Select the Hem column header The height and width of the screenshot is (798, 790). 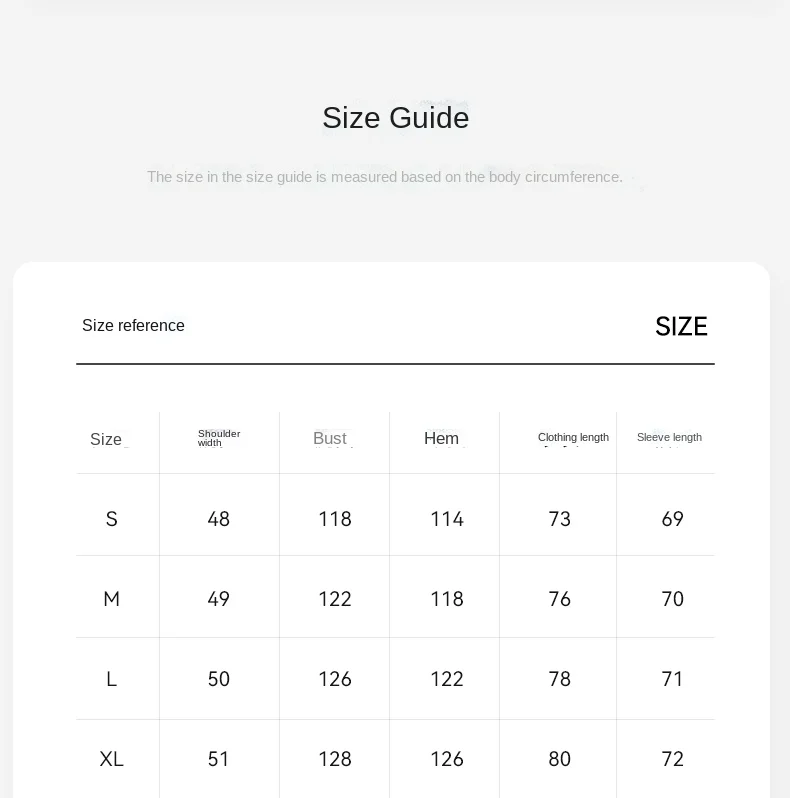point(441,439)
